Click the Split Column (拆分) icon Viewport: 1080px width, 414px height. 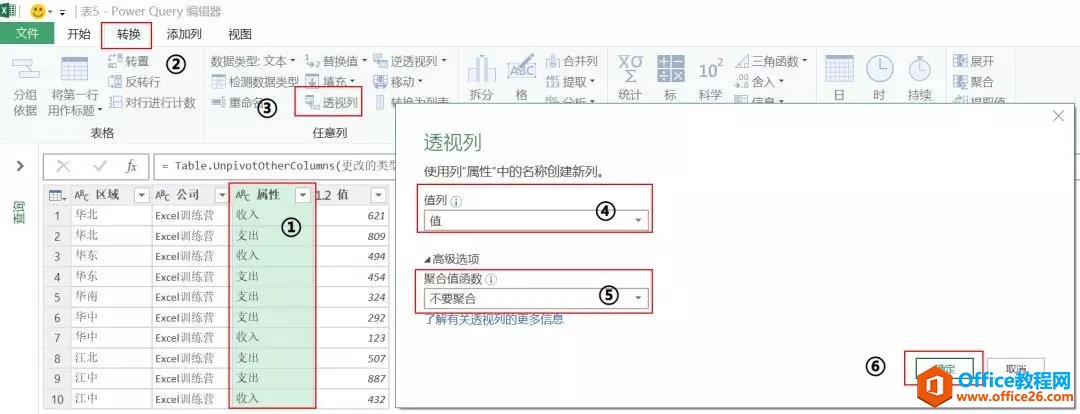click(481, 70)
